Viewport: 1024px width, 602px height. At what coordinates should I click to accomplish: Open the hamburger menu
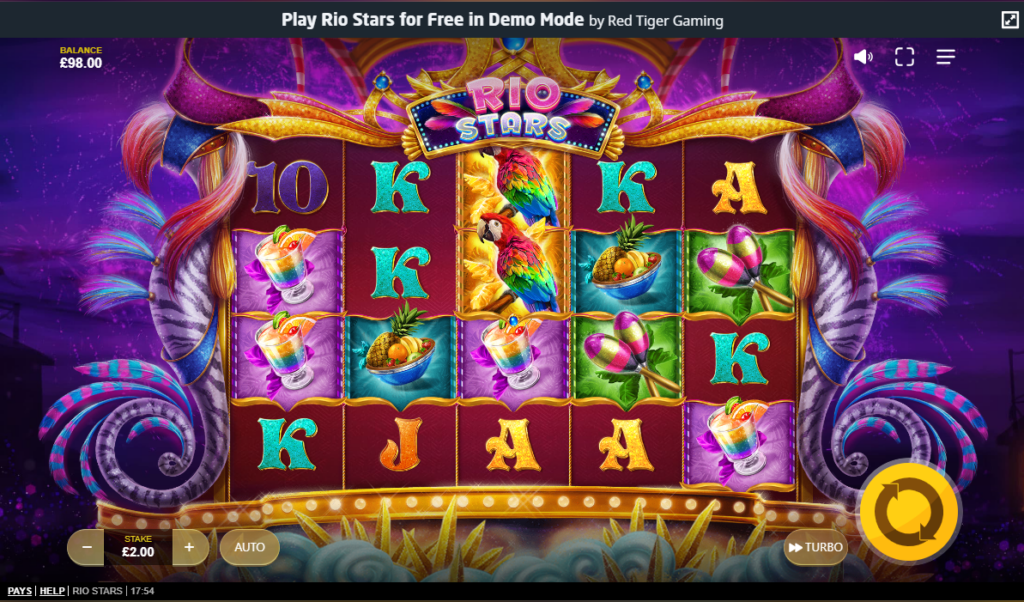pyautogui.click(x=946, y=57)
